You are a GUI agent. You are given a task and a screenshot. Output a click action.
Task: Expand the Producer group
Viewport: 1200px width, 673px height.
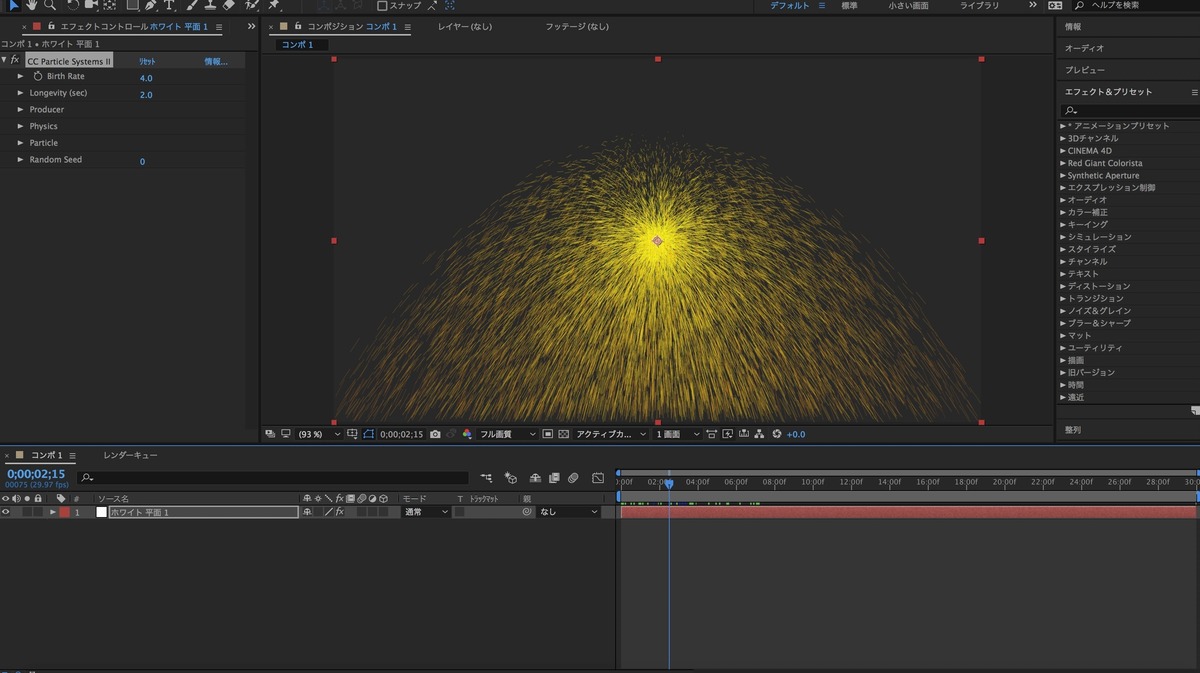point(20,110)
